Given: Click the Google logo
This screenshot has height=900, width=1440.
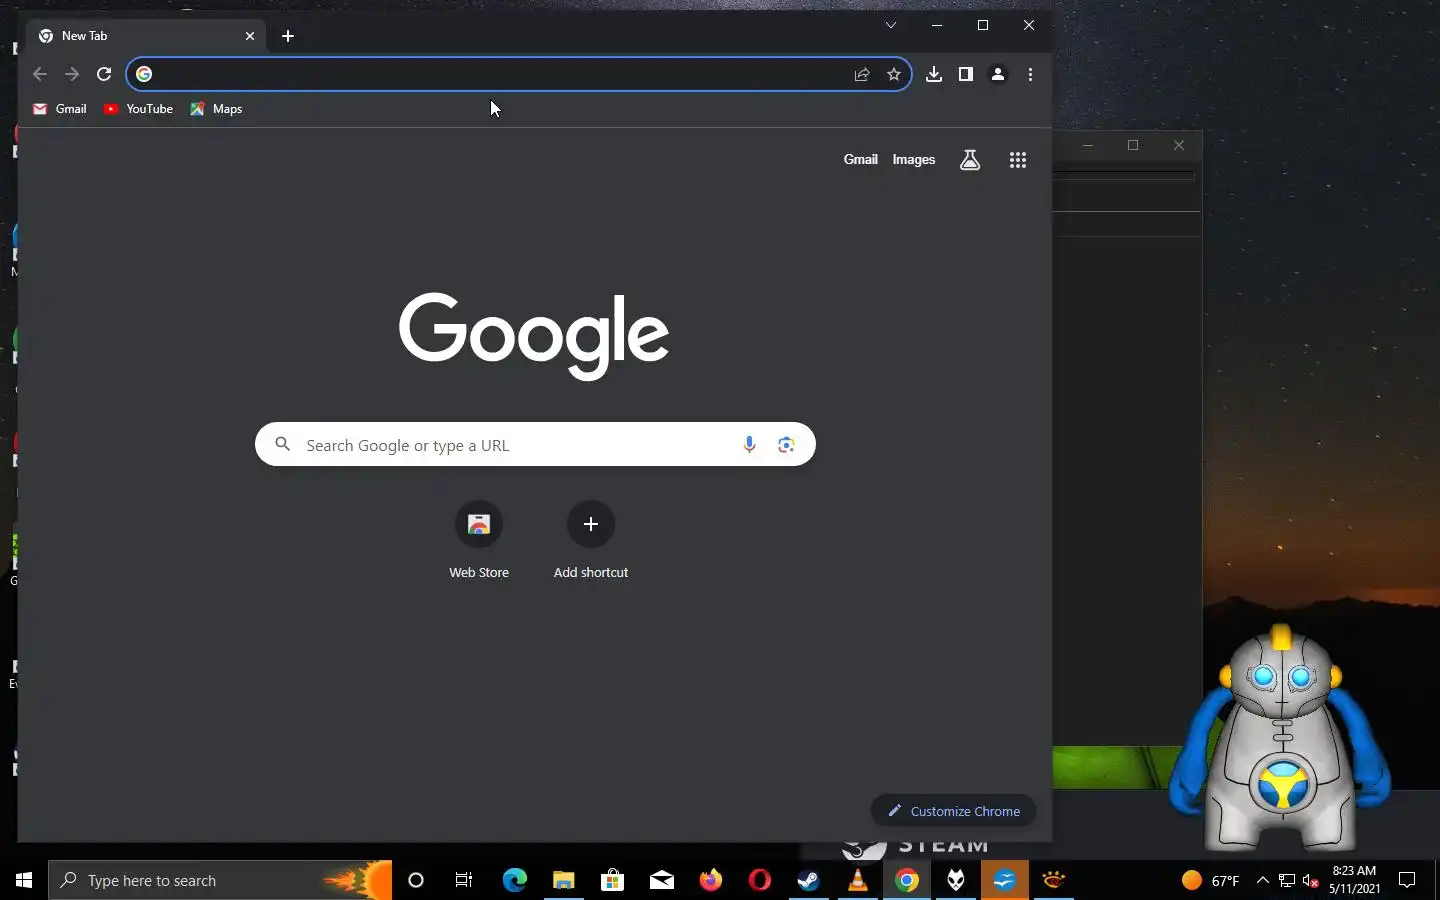Looking at the screenshot, I should point(534,335).
